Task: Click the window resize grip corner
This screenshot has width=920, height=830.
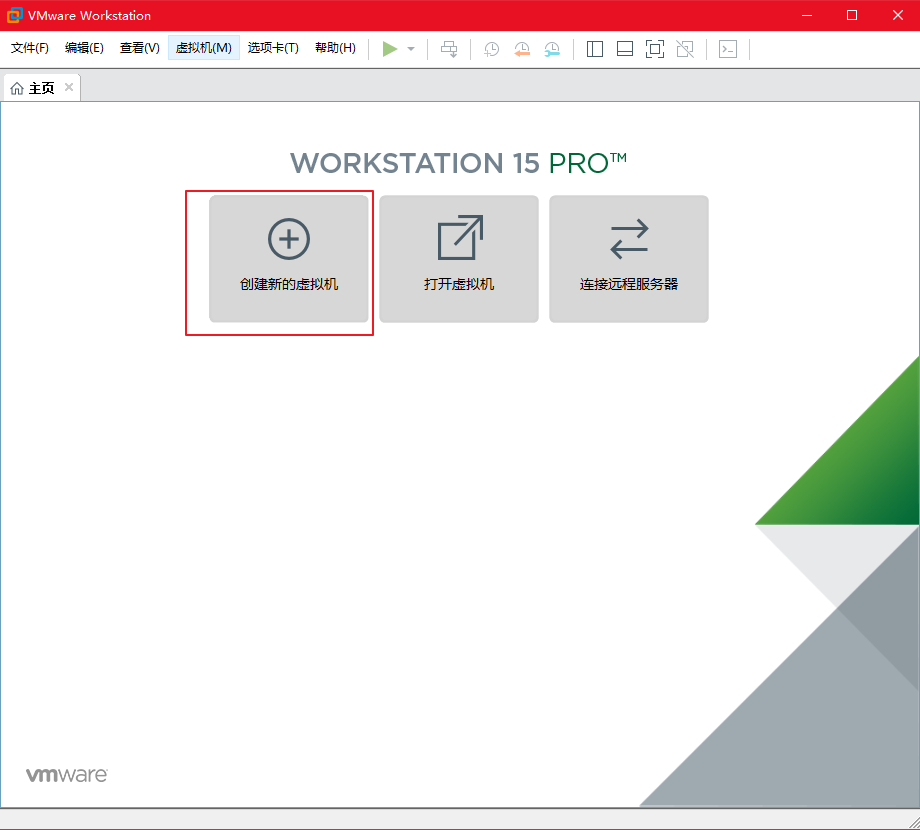Action: 913,822
